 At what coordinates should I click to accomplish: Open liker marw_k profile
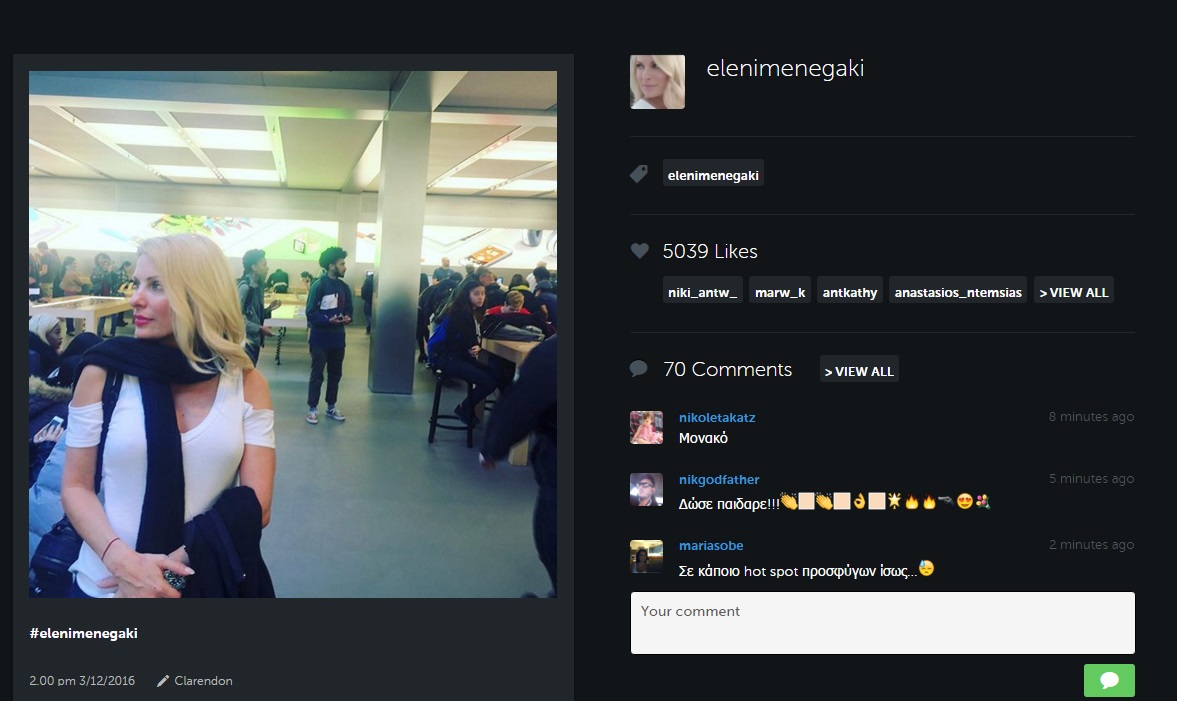point(780,292)
